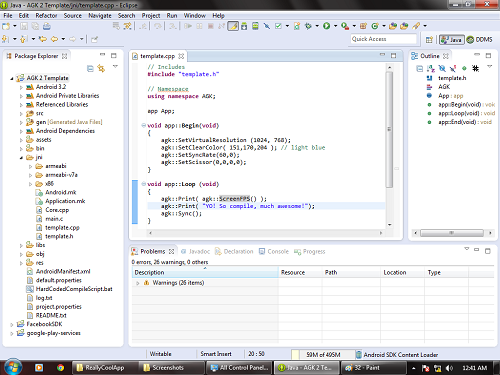Toggle Hide Static Members in Outline
Image resolution: width=500 pixels, height=375 pixels.
click(453, 69)
